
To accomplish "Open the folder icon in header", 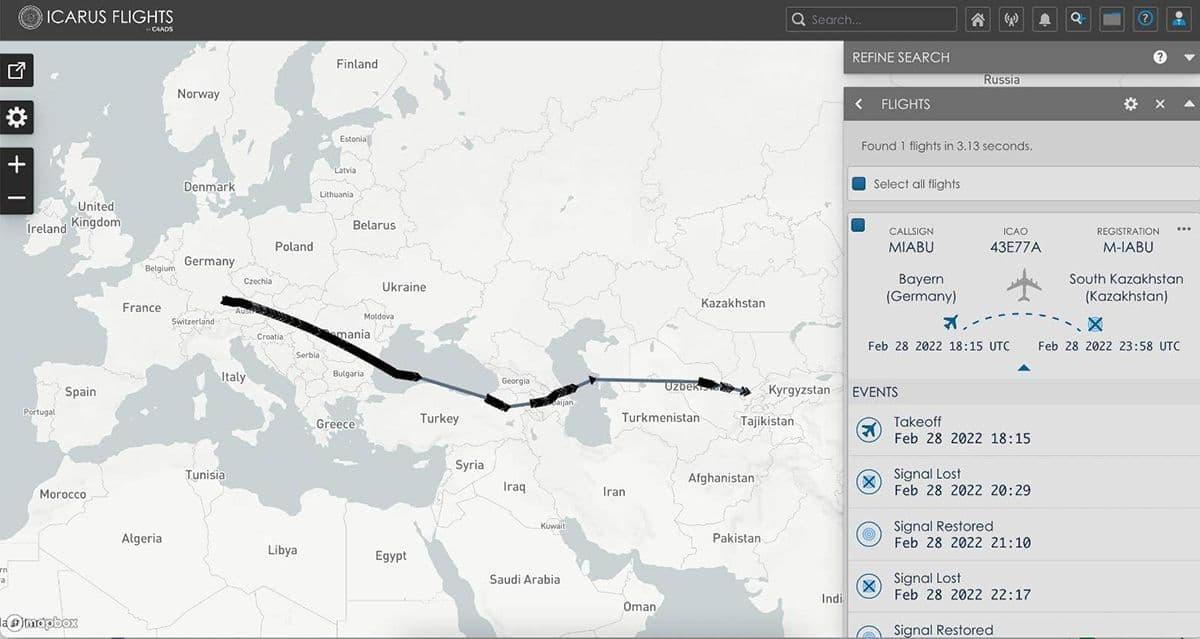I will 1111,19.
